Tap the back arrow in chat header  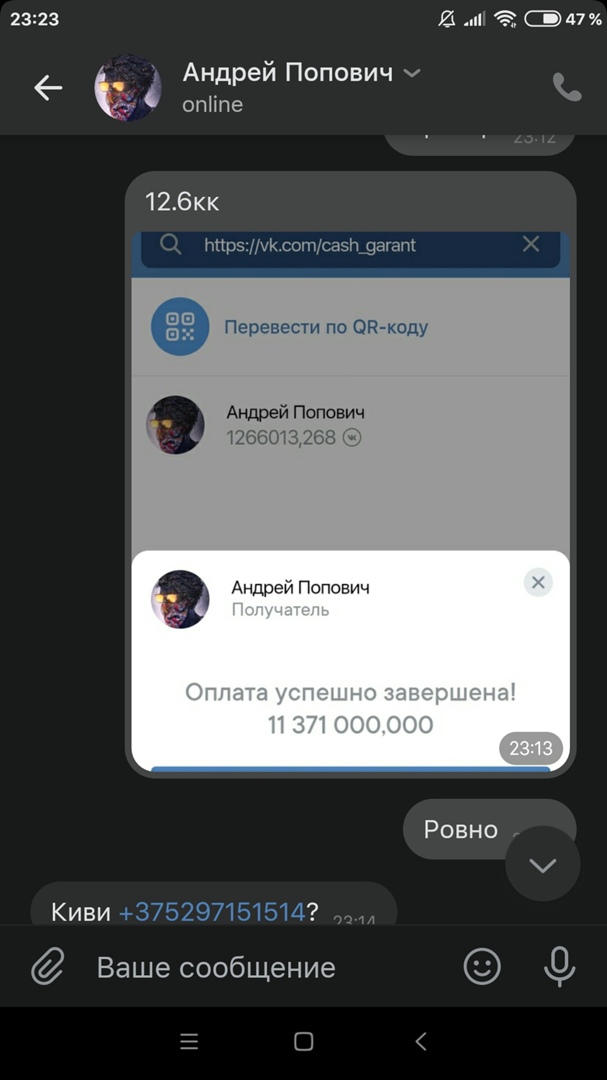click(x=48, y=88)
